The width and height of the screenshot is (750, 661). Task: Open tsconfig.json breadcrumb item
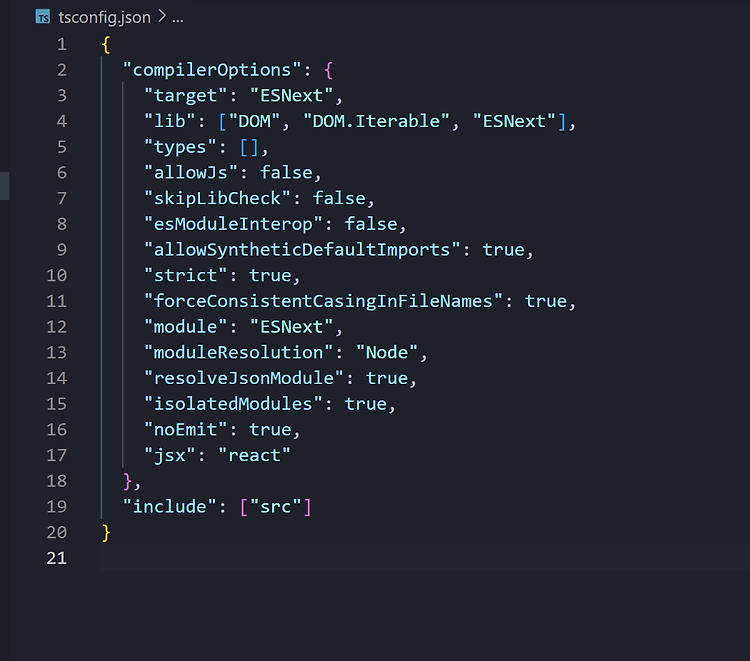[x=104, y=18]
